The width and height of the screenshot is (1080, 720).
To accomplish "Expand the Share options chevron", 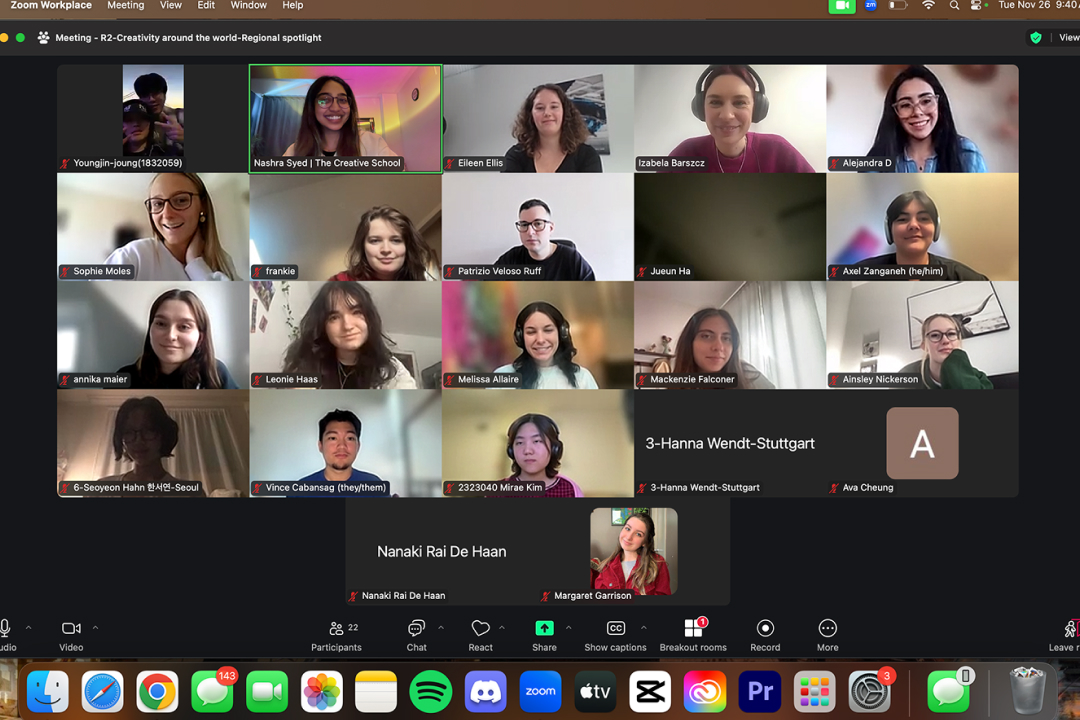I will click(x=568, y=628).
